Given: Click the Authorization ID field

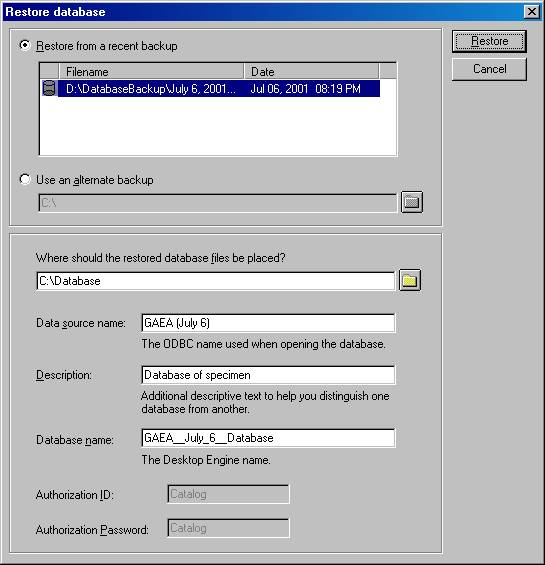Looking at the screenshot, I should point(228,494).
